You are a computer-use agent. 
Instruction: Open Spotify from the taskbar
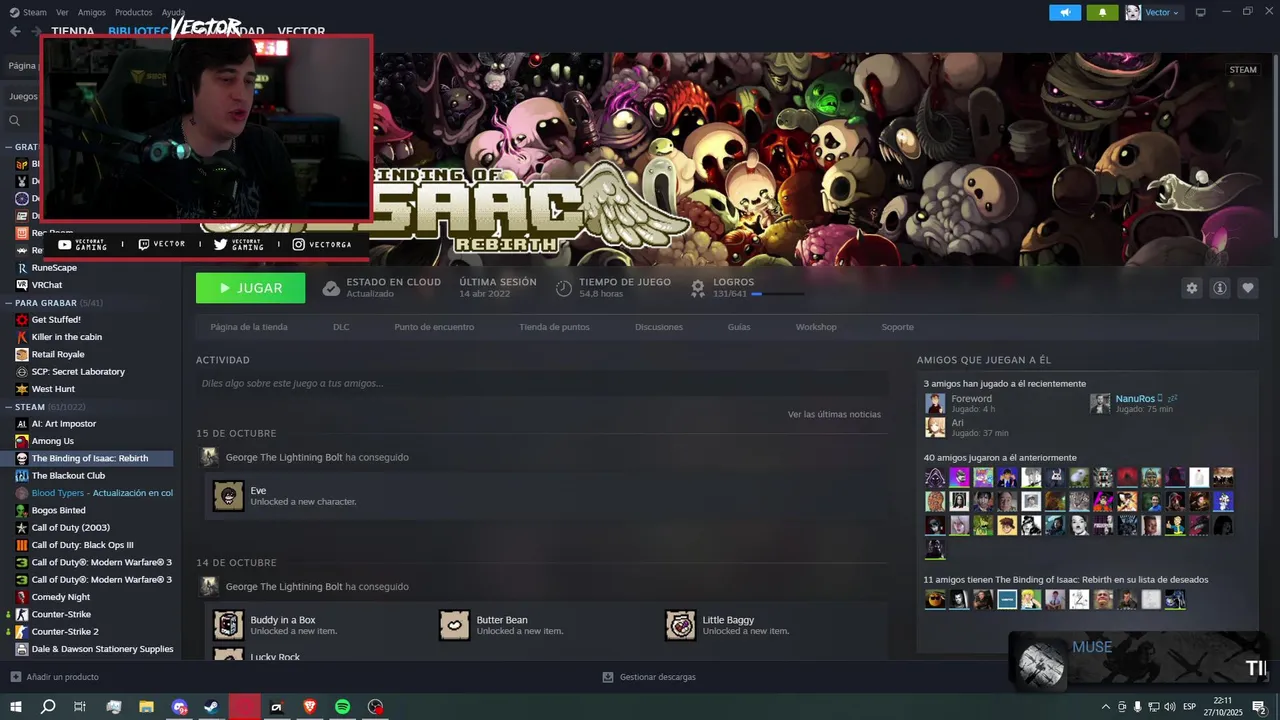pos(342,707)
